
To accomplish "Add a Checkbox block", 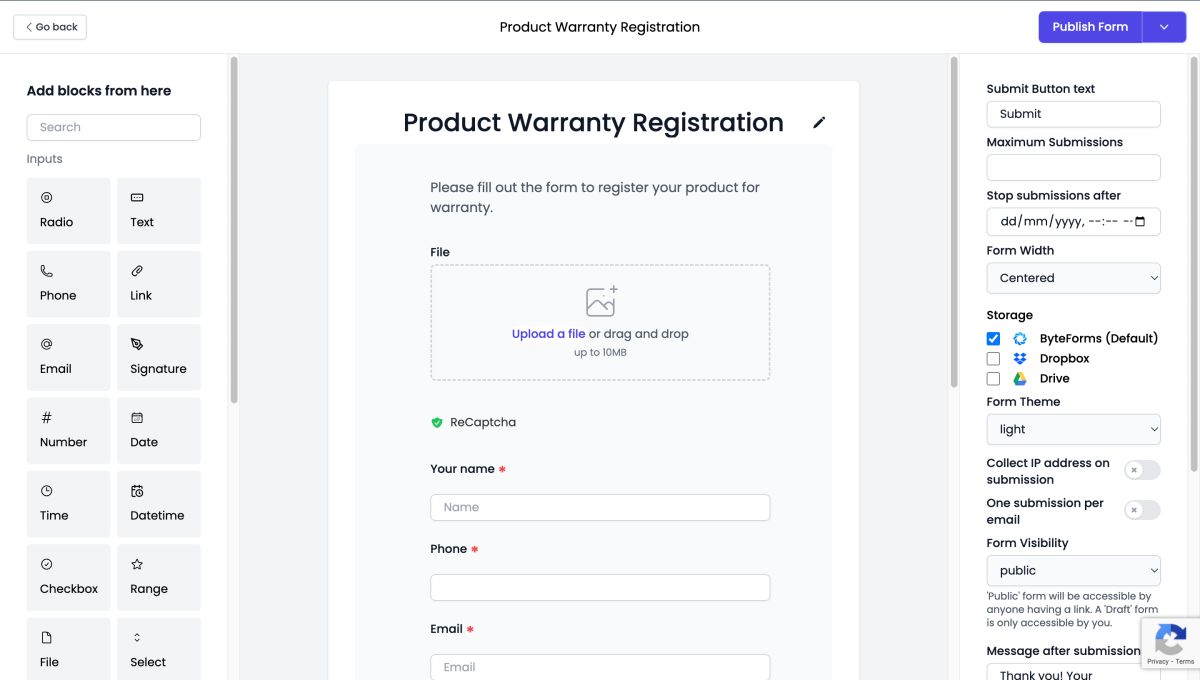I will 69,577.
